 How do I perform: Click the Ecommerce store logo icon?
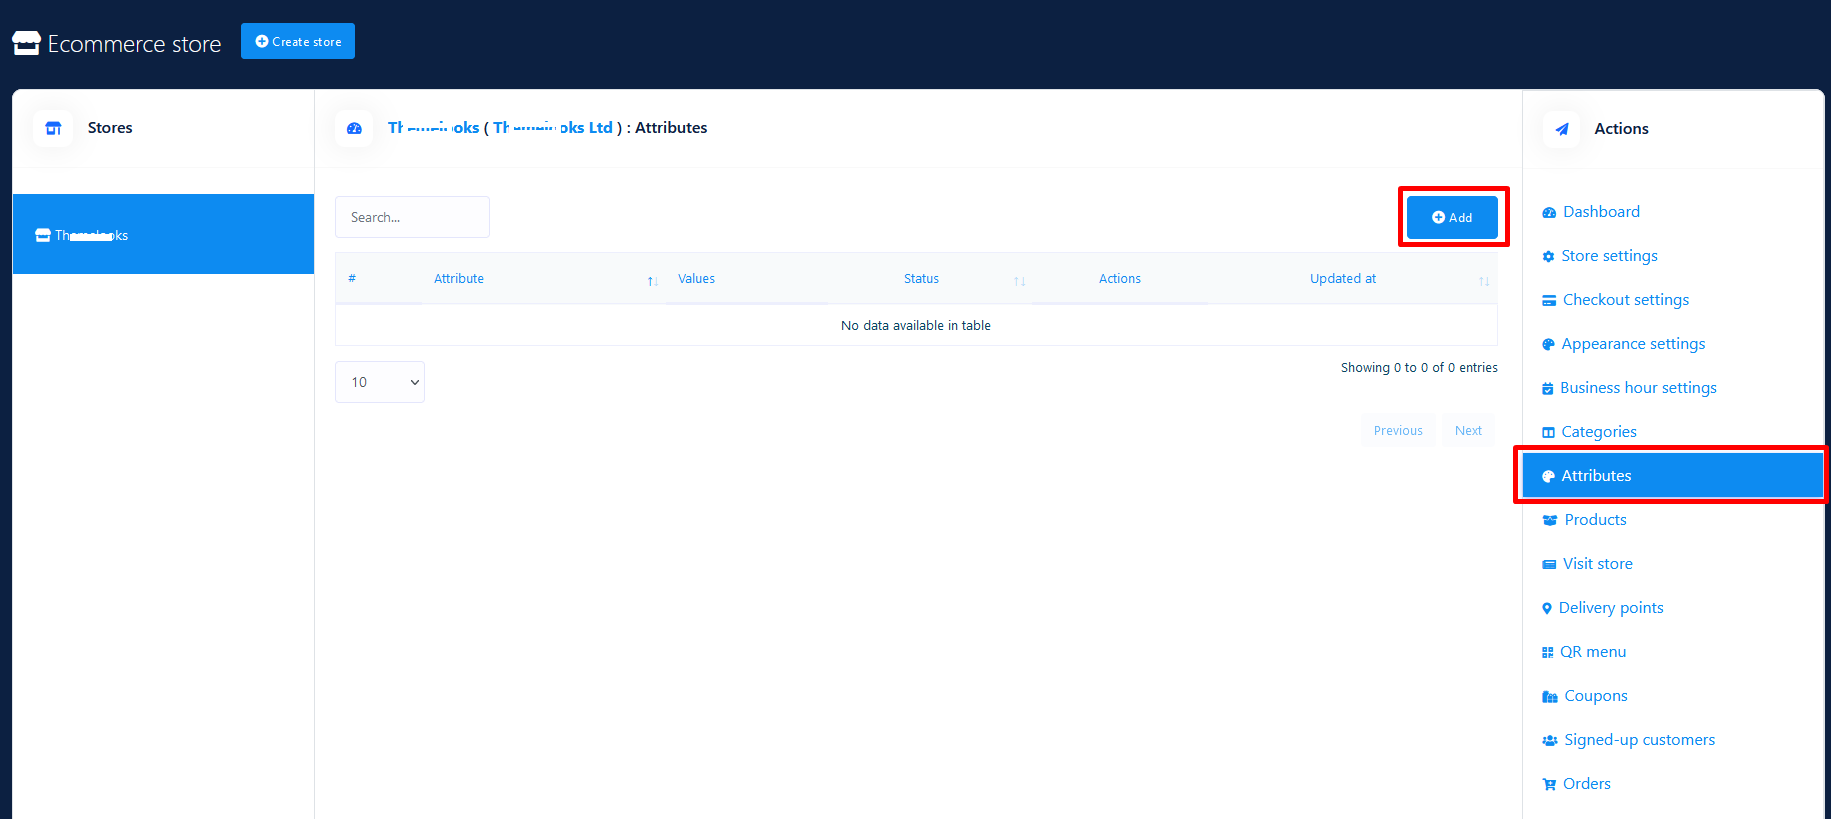(26, 43)
